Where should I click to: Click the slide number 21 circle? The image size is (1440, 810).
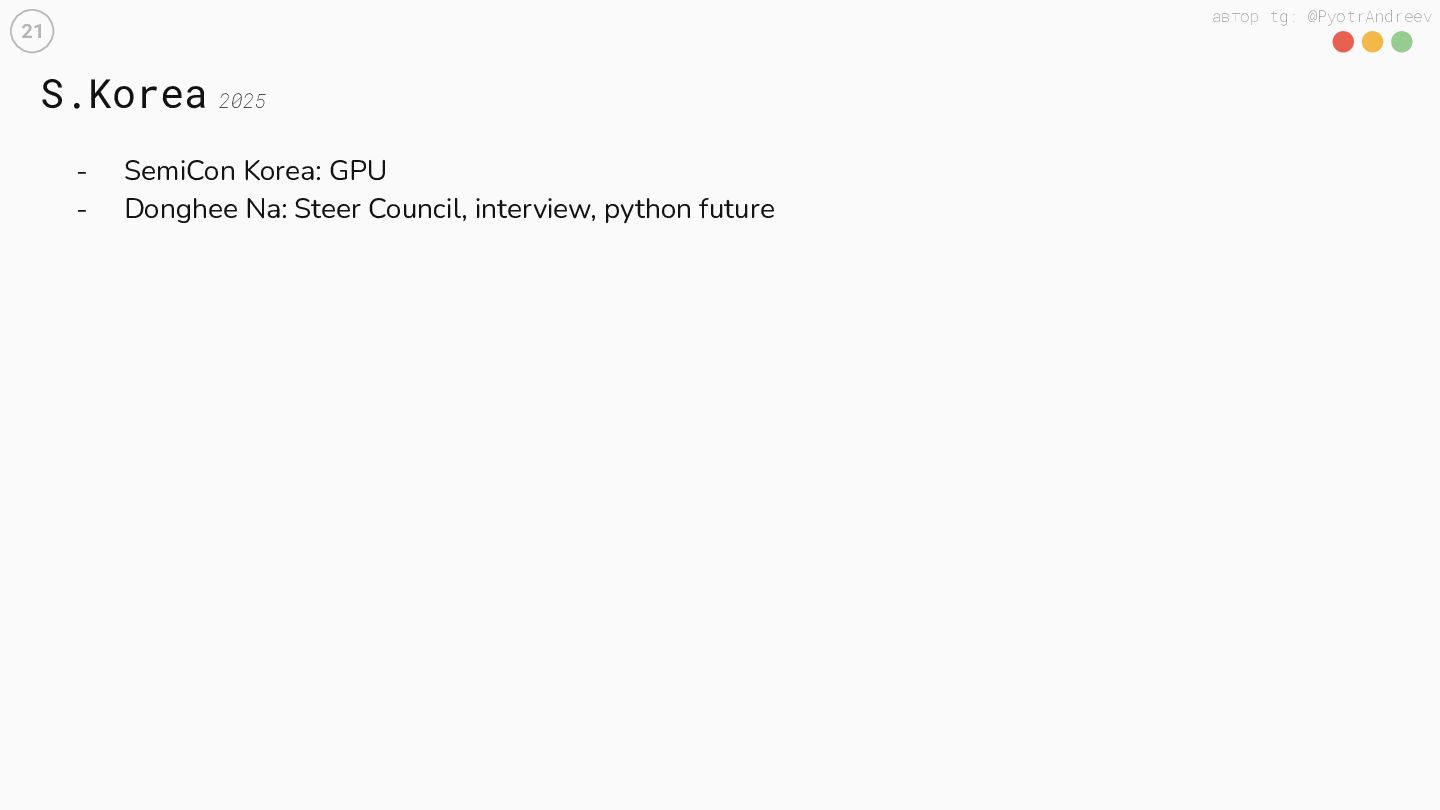click(32, 31)
